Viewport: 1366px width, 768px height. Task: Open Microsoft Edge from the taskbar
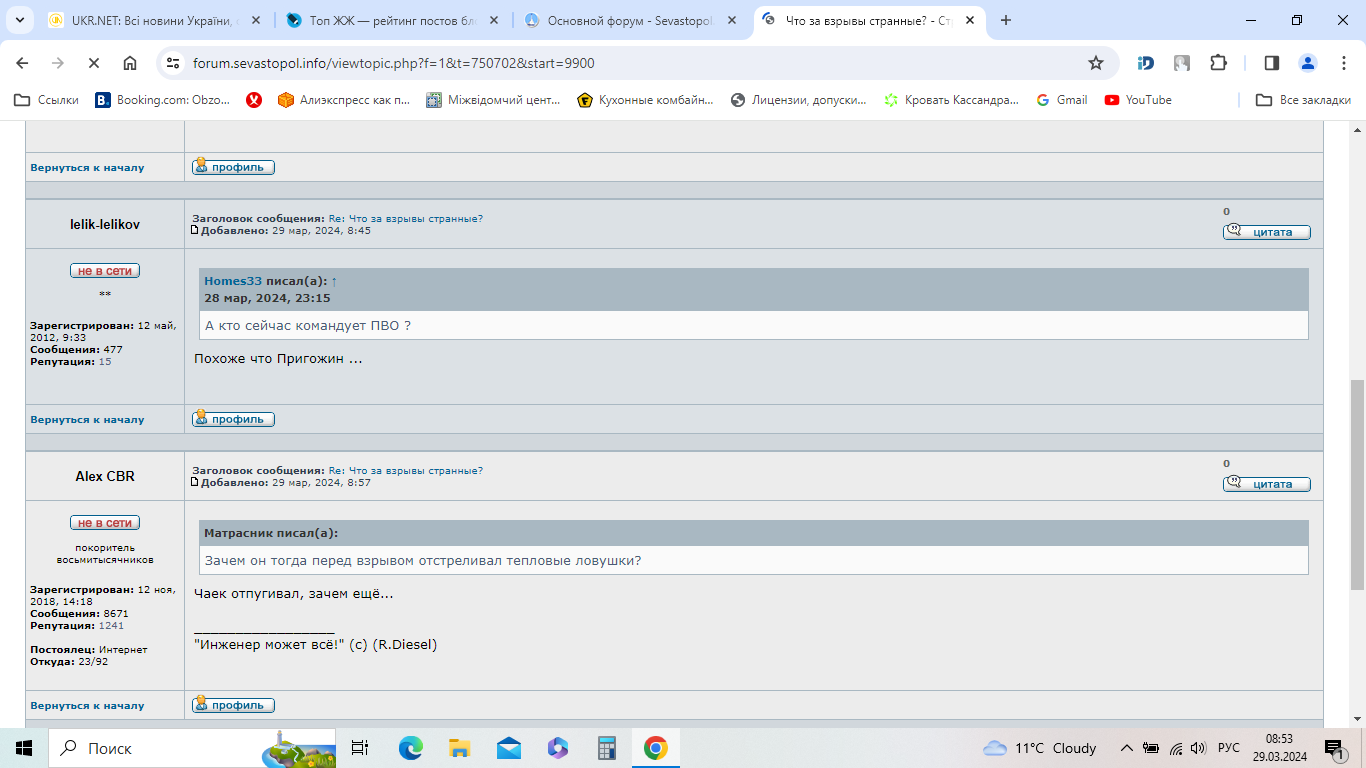point(410,748)
